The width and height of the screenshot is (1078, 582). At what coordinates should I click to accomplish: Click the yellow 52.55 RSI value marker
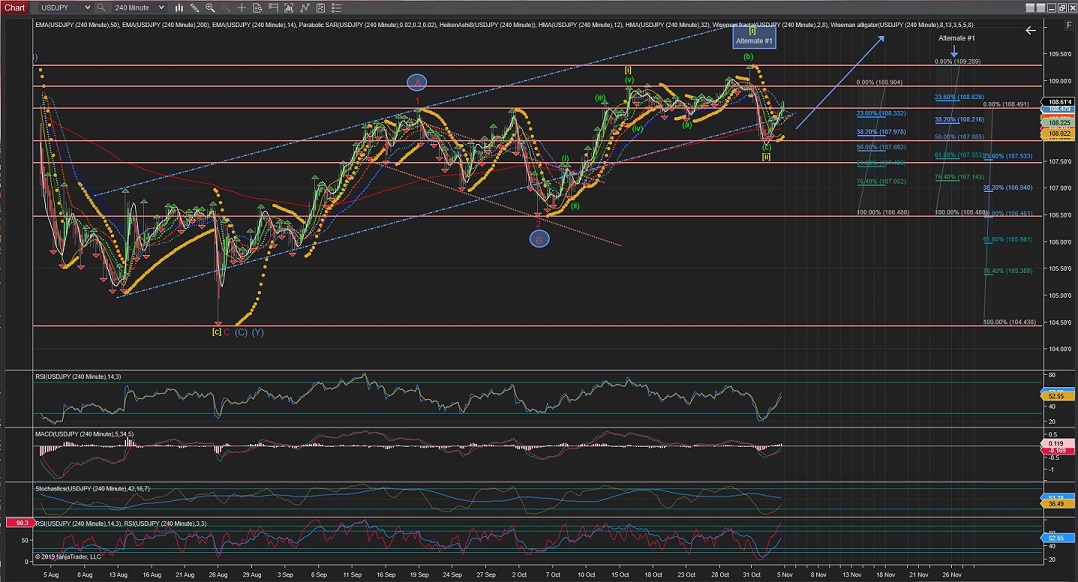[1057, 396]
